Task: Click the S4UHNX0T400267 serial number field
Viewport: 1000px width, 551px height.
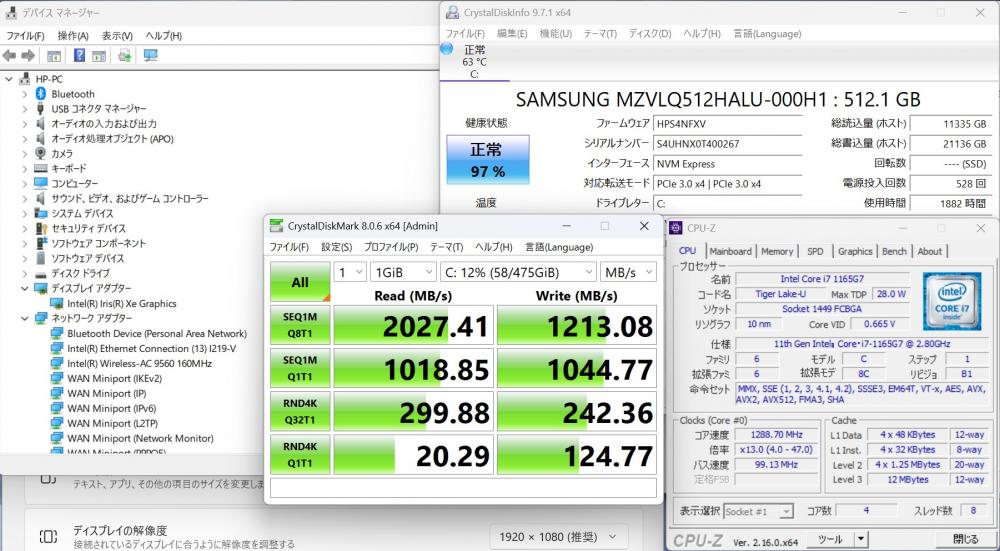Action: click(728, 144)
